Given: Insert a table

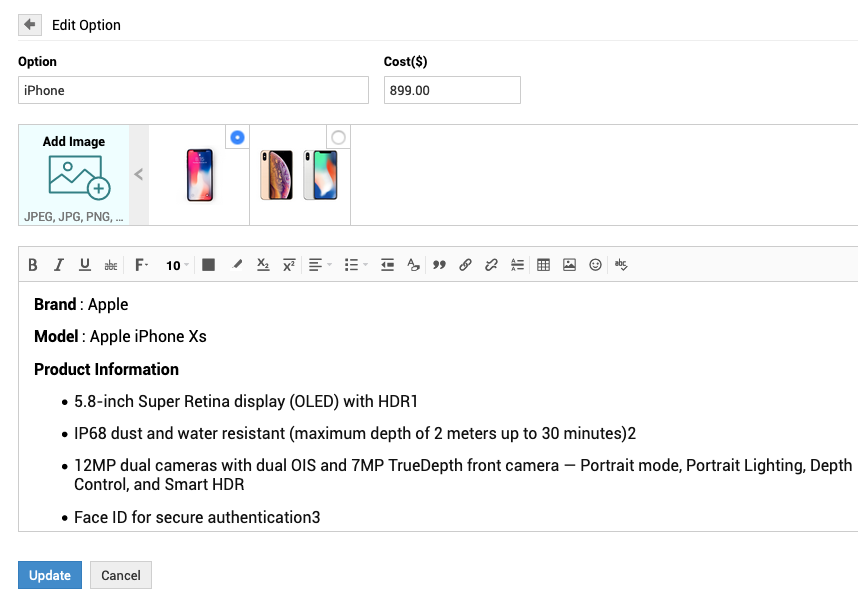Looking at the screenshot, I should coord(543,265).
